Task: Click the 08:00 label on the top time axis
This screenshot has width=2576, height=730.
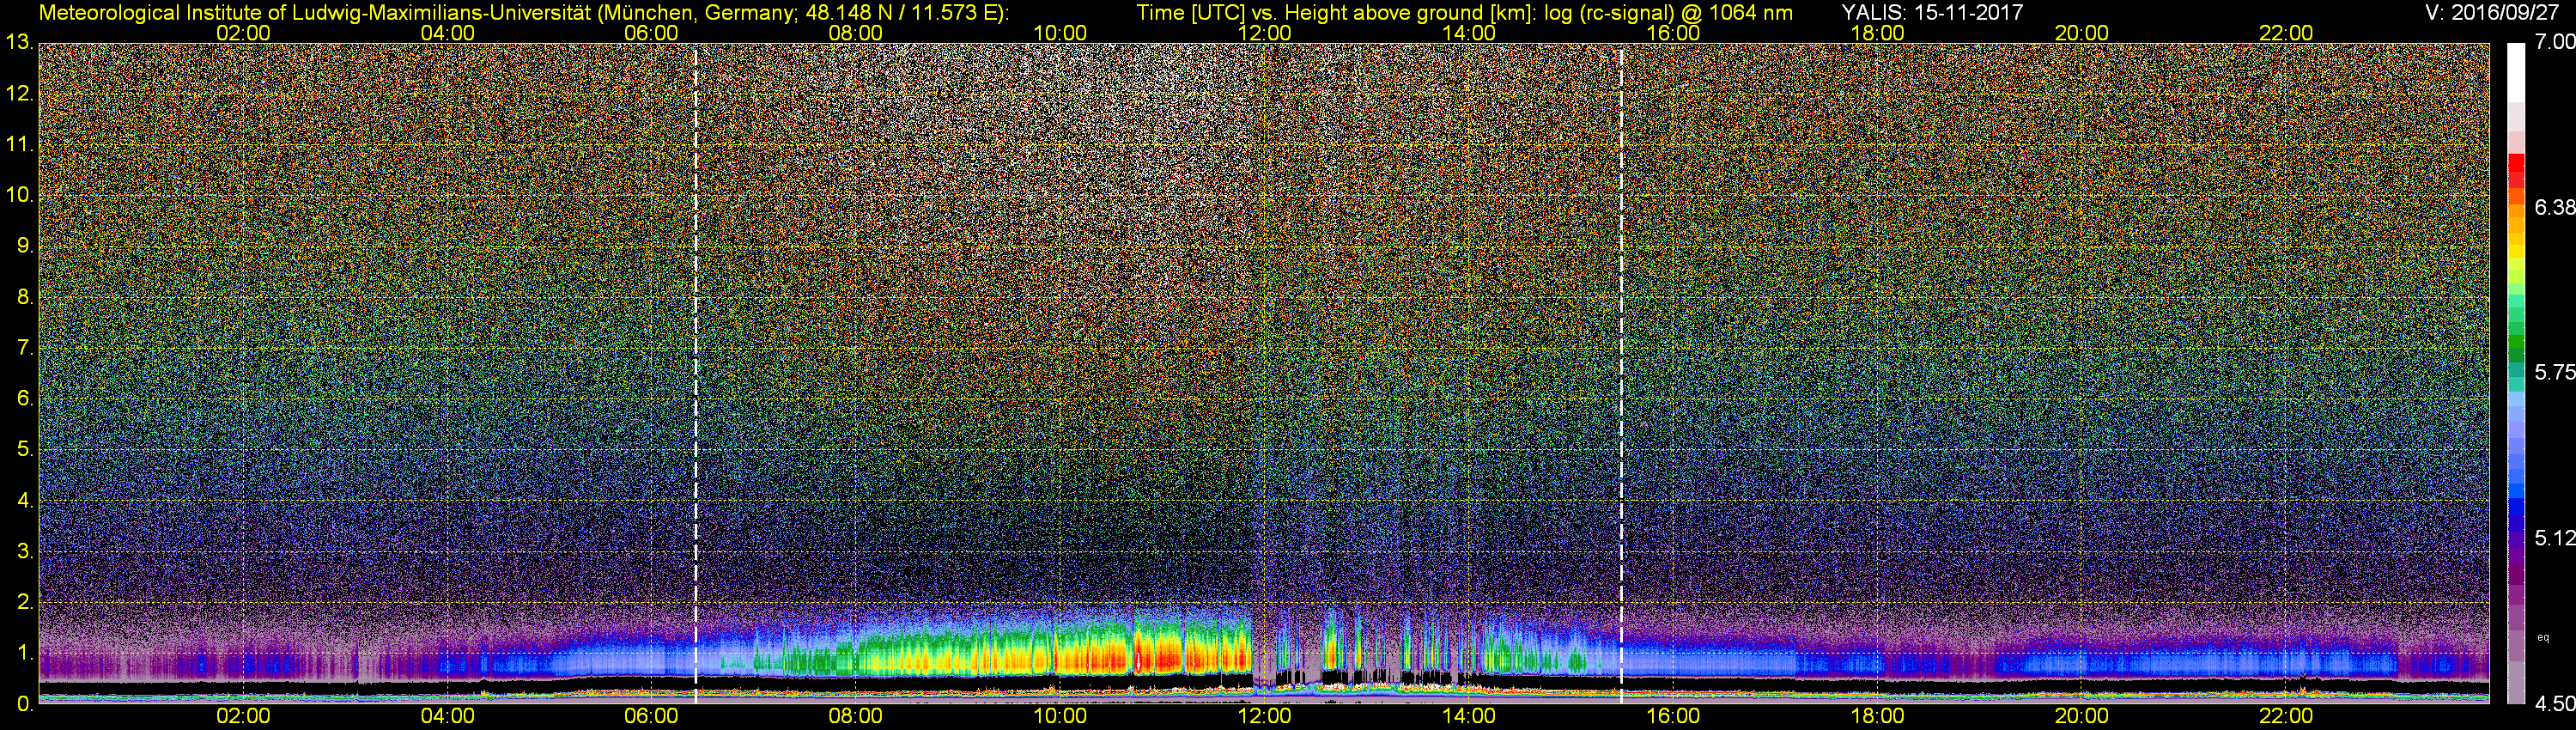Action: [856, 33]
